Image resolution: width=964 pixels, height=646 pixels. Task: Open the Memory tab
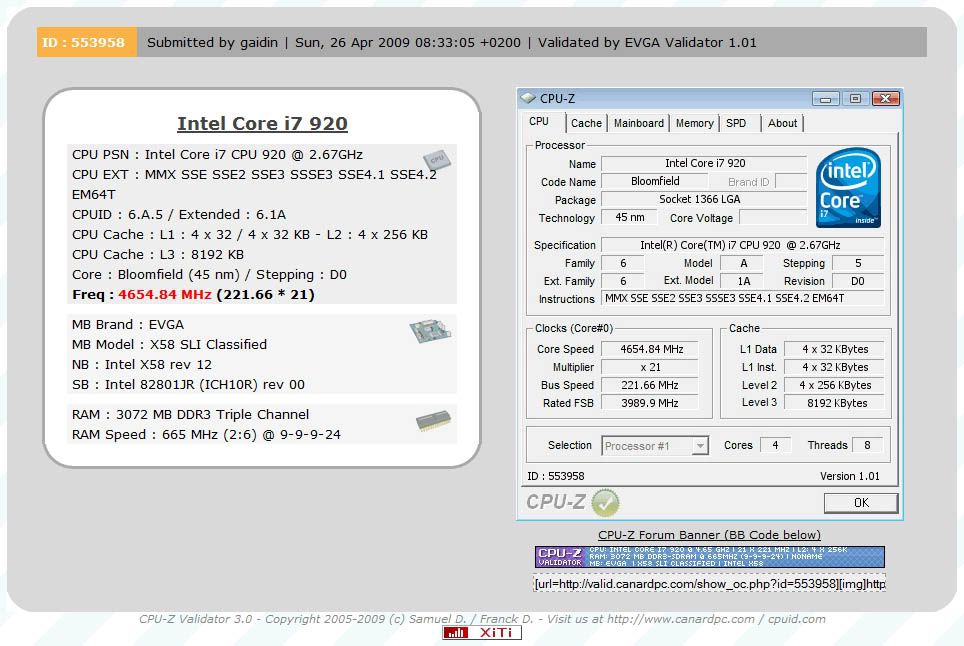(695, 123)
